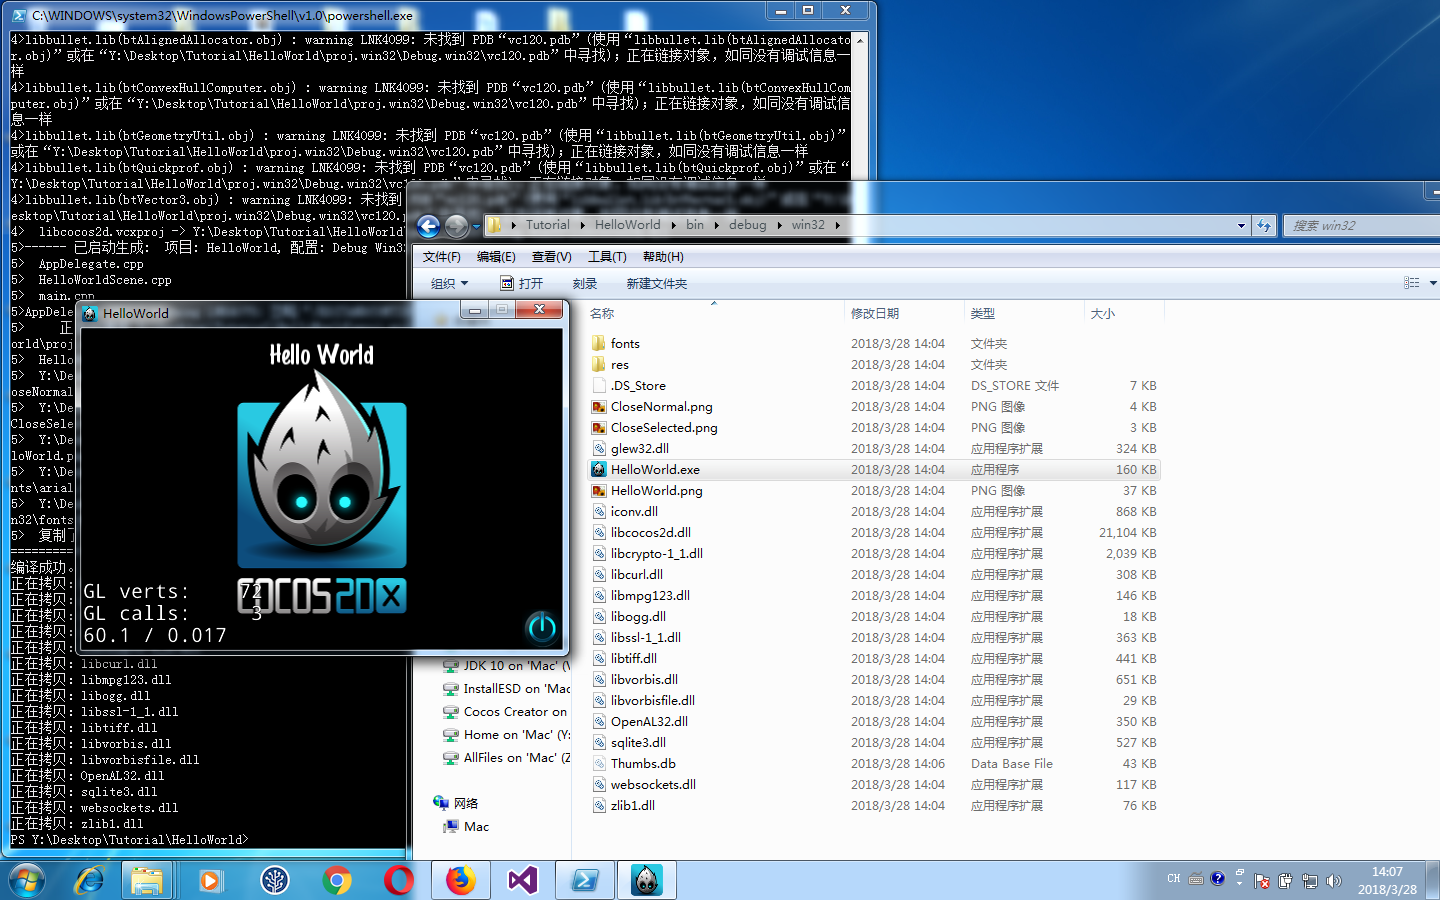Viewport: 1440px width, 900px height.
Task: Select the Network (网络) item in the navigation pane
Action: (456, 803)
